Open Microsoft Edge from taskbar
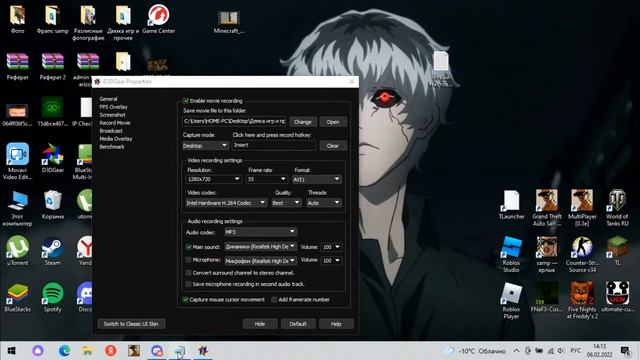 click(x=64, y=351)
